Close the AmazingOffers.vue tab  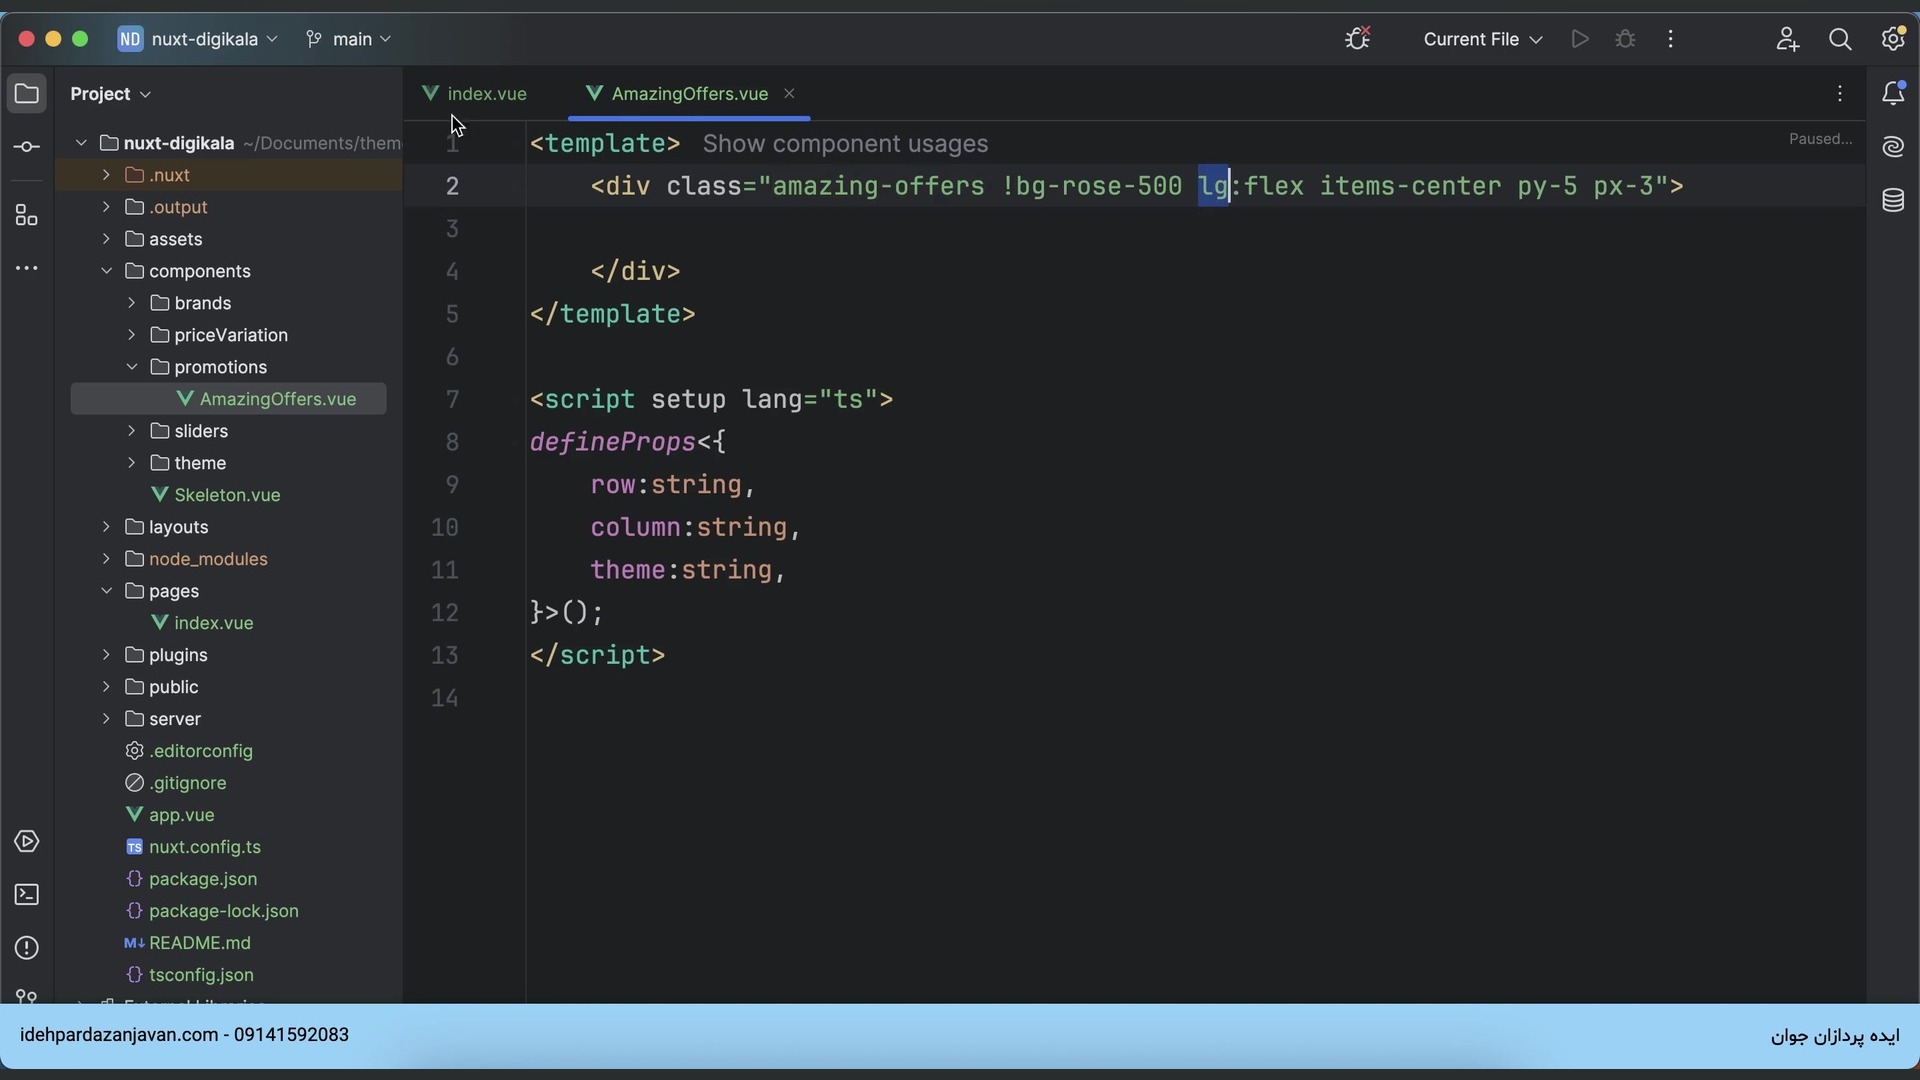click(789, 94)
